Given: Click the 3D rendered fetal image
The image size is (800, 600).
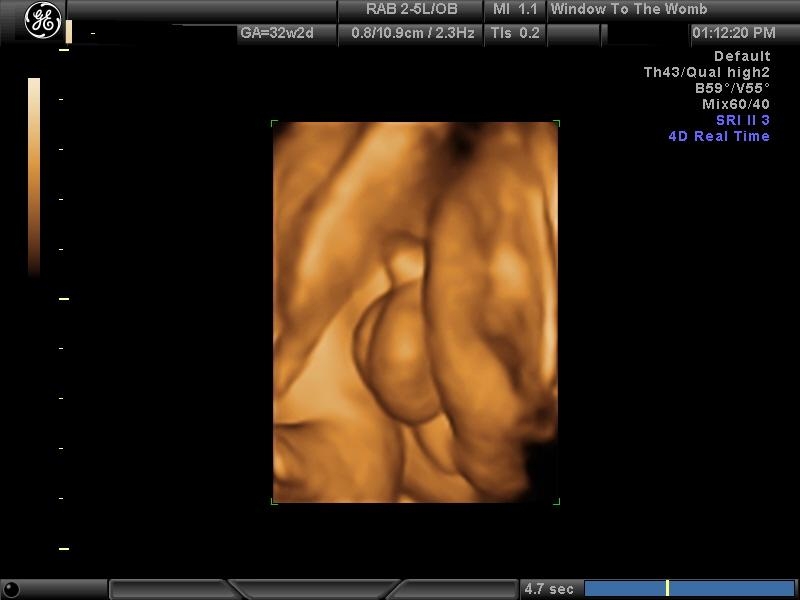Looking at the screenshot, I should tap(415, 312).
